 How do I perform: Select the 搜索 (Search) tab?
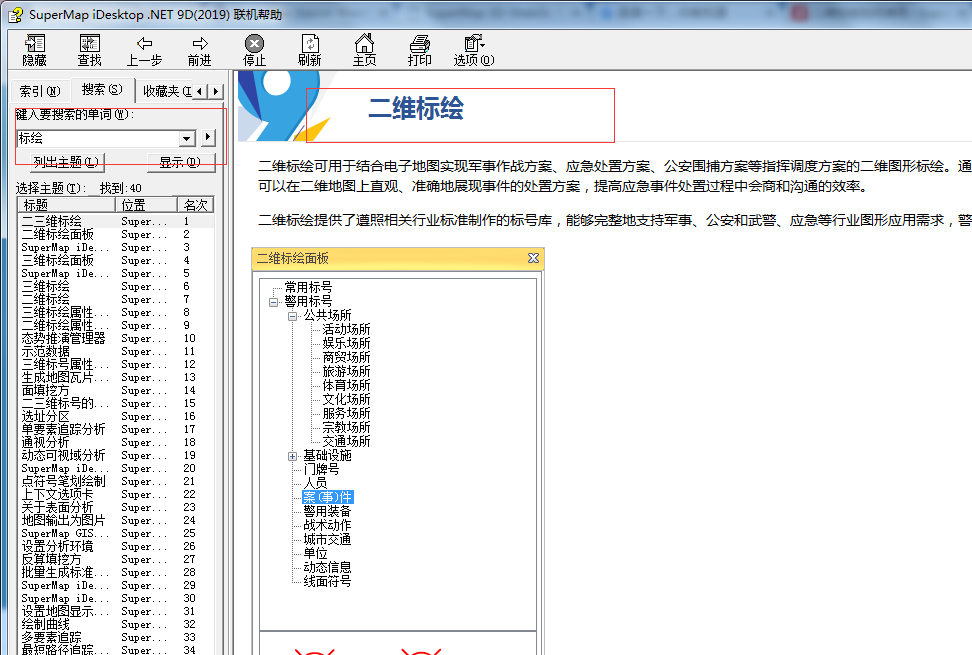click(102, 89)
